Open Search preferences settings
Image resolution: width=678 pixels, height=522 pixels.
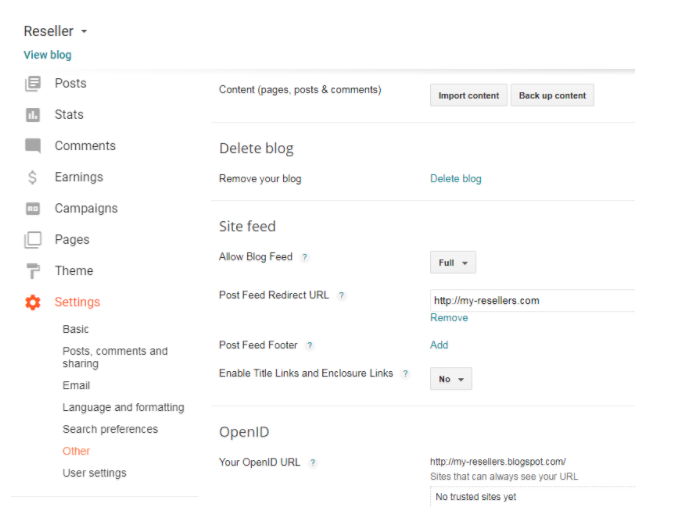(110, 429)
